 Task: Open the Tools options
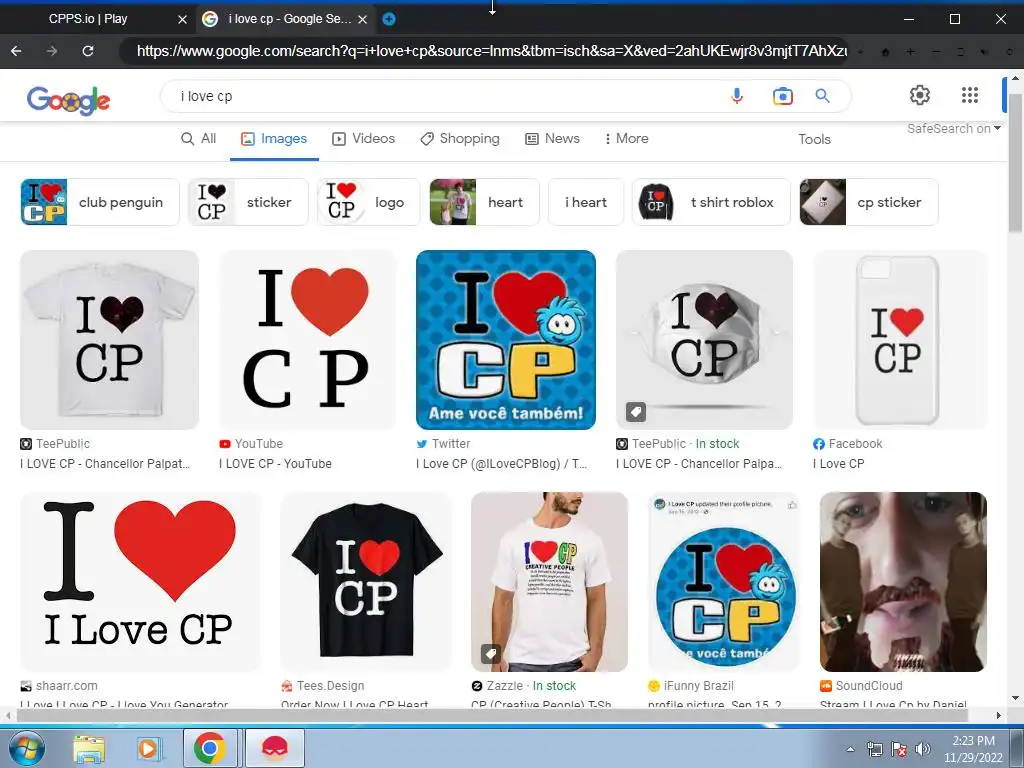(814, 139)
